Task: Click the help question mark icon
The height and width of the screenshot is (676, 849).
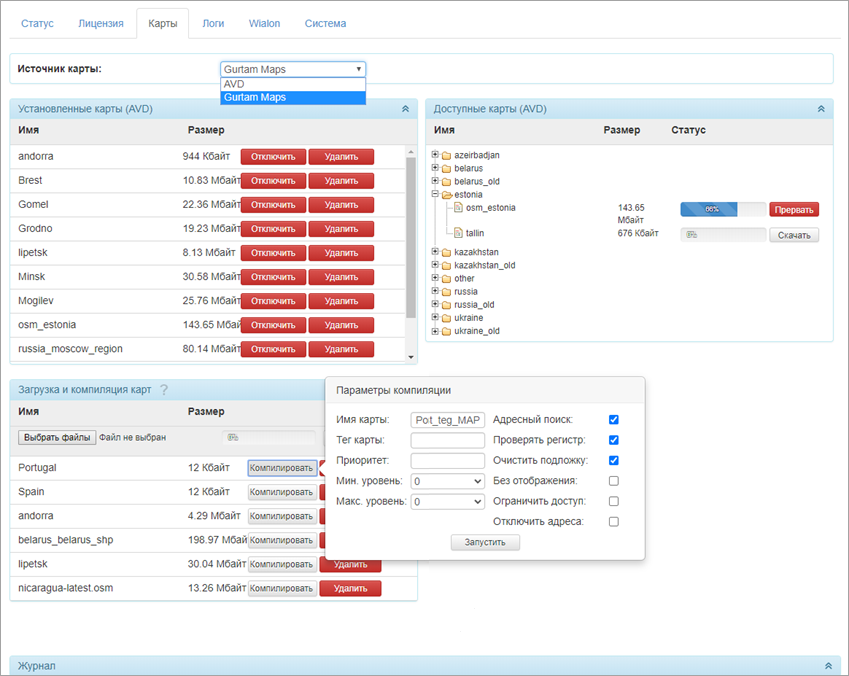Action: coord(164,390)
